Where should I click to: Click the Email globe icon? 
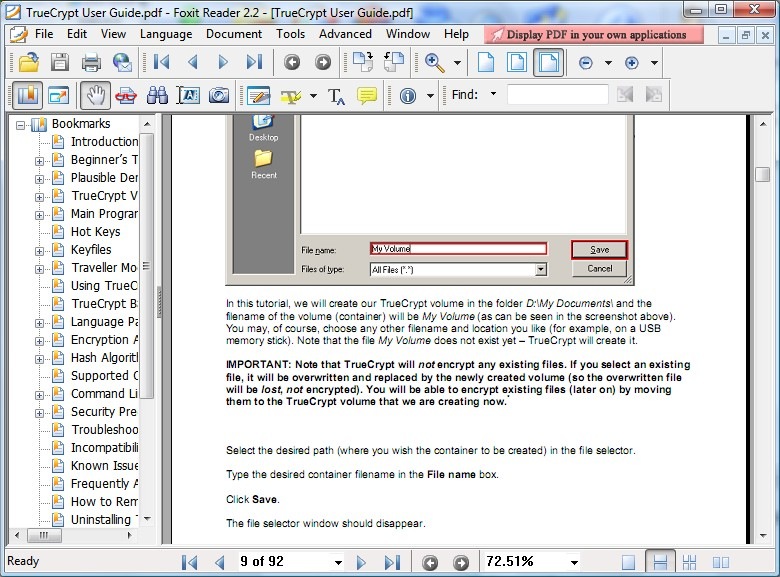(x=122, y=62)
